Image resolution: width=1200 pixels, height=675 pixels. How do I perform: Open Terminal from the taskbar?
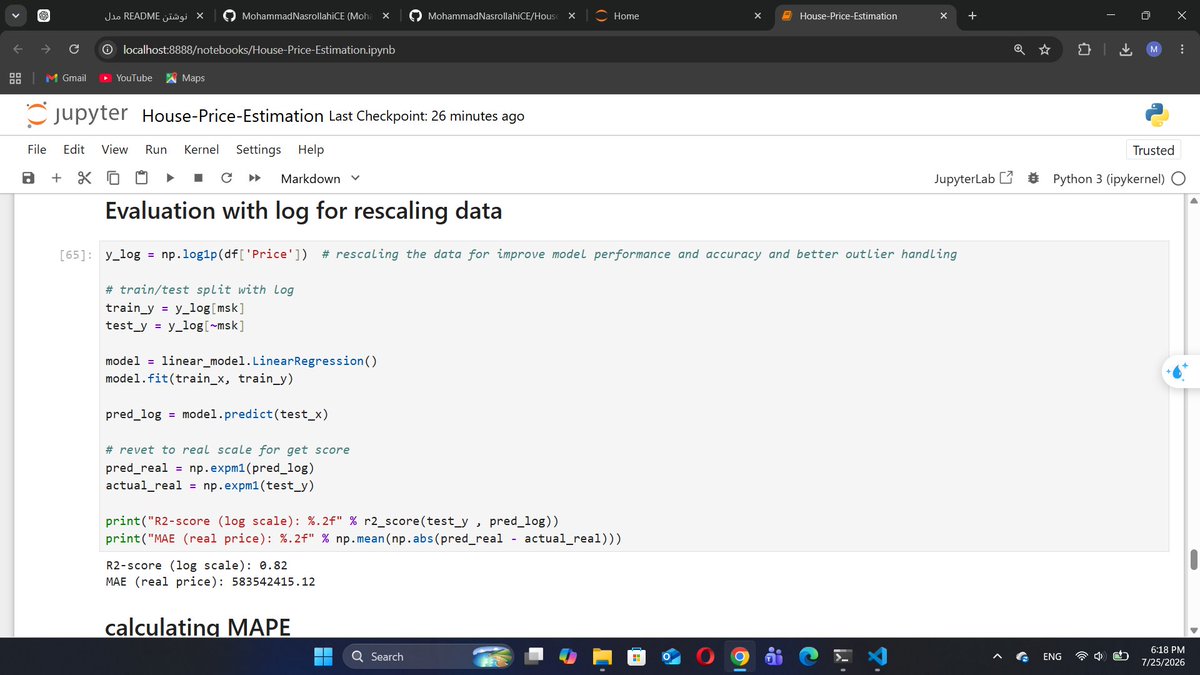[843, 656]
